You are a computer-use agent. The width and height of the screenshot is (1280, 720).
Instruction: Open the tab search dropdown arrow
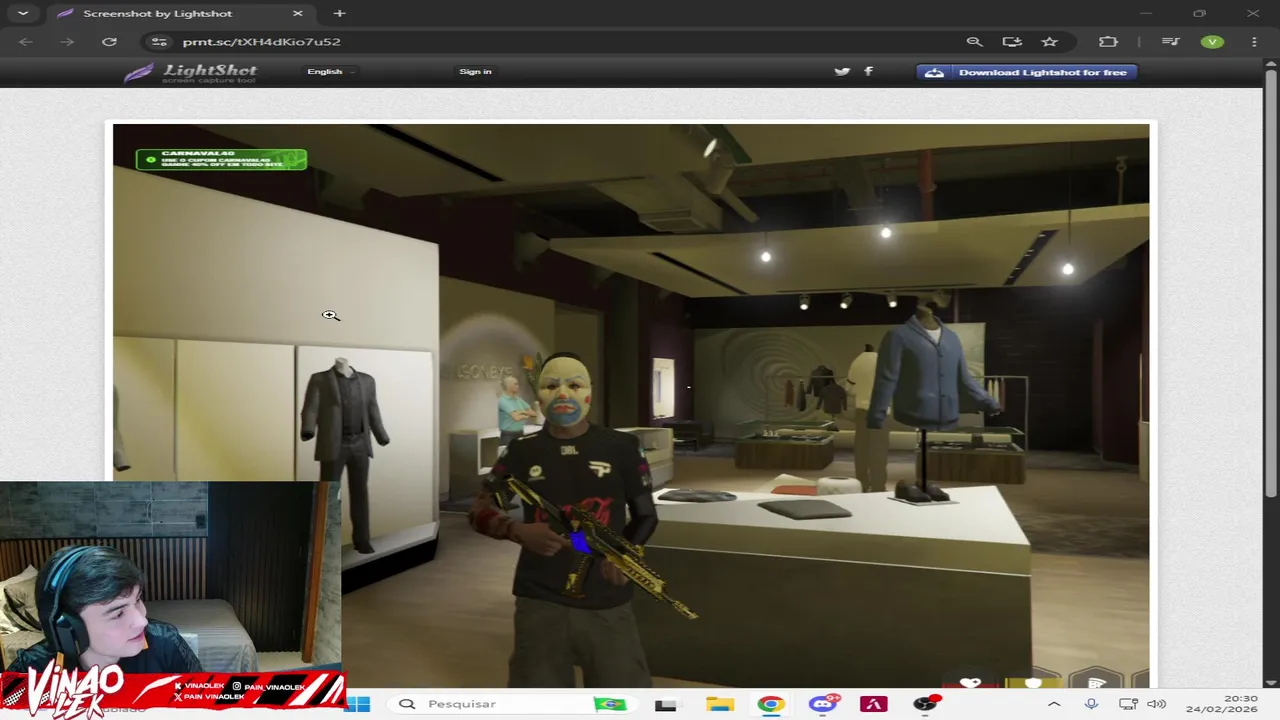click(x=23, y=13)
